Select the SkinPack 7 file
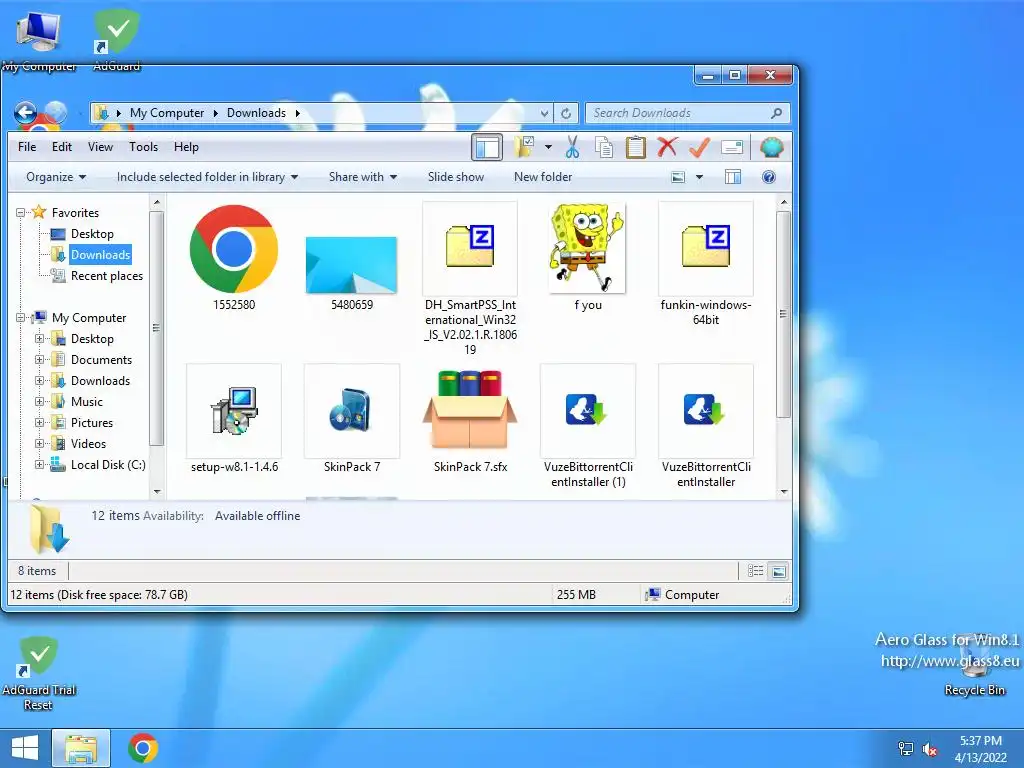 (x=351, y=419)
